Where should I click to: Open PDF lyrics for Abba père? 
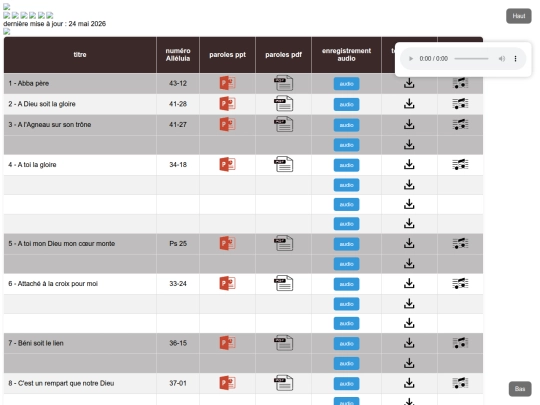coord(283,83)
